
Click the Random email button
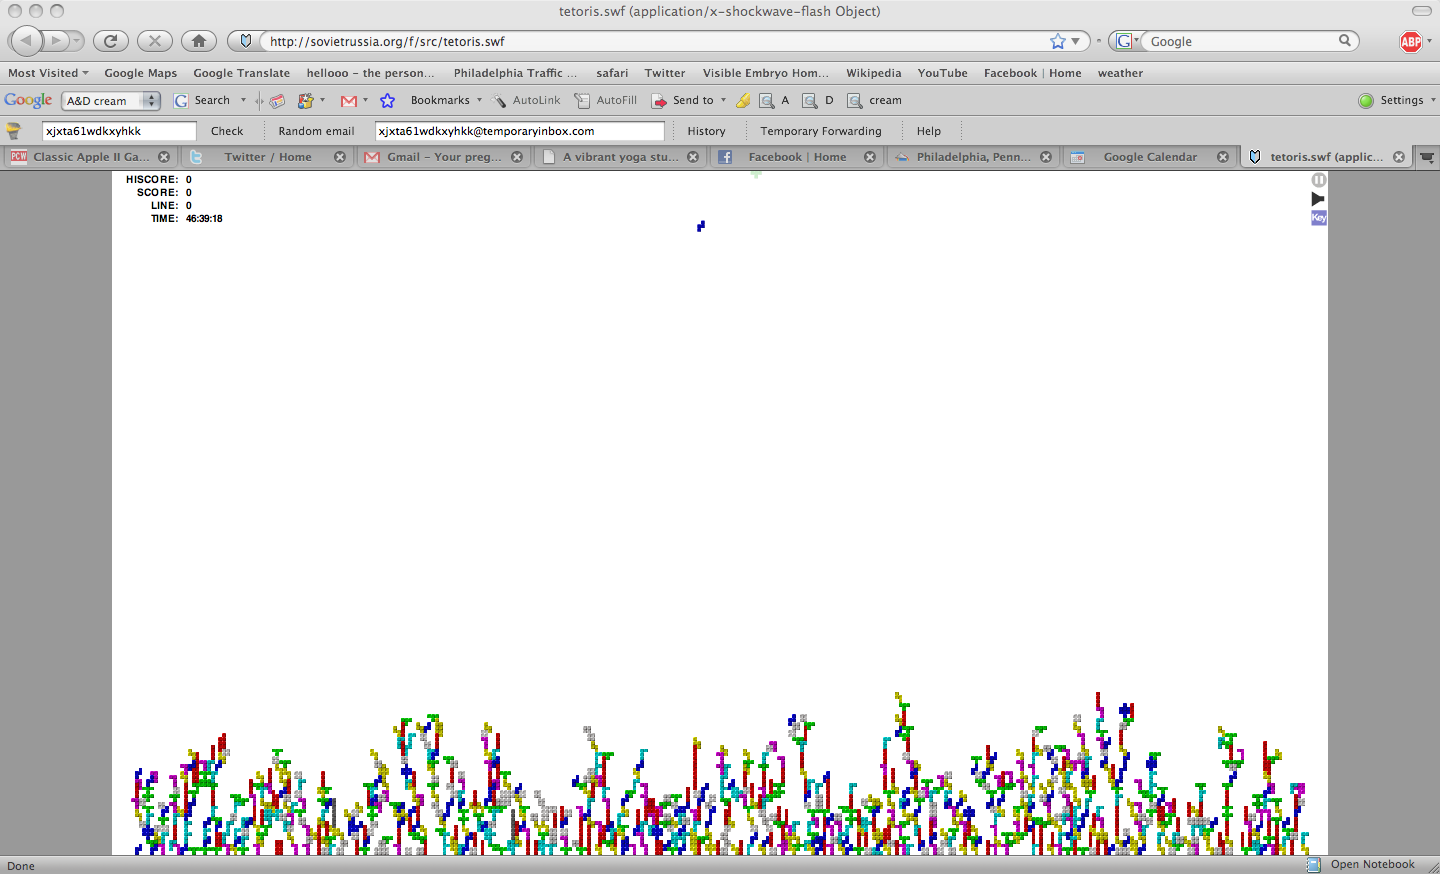click(316, 131)
